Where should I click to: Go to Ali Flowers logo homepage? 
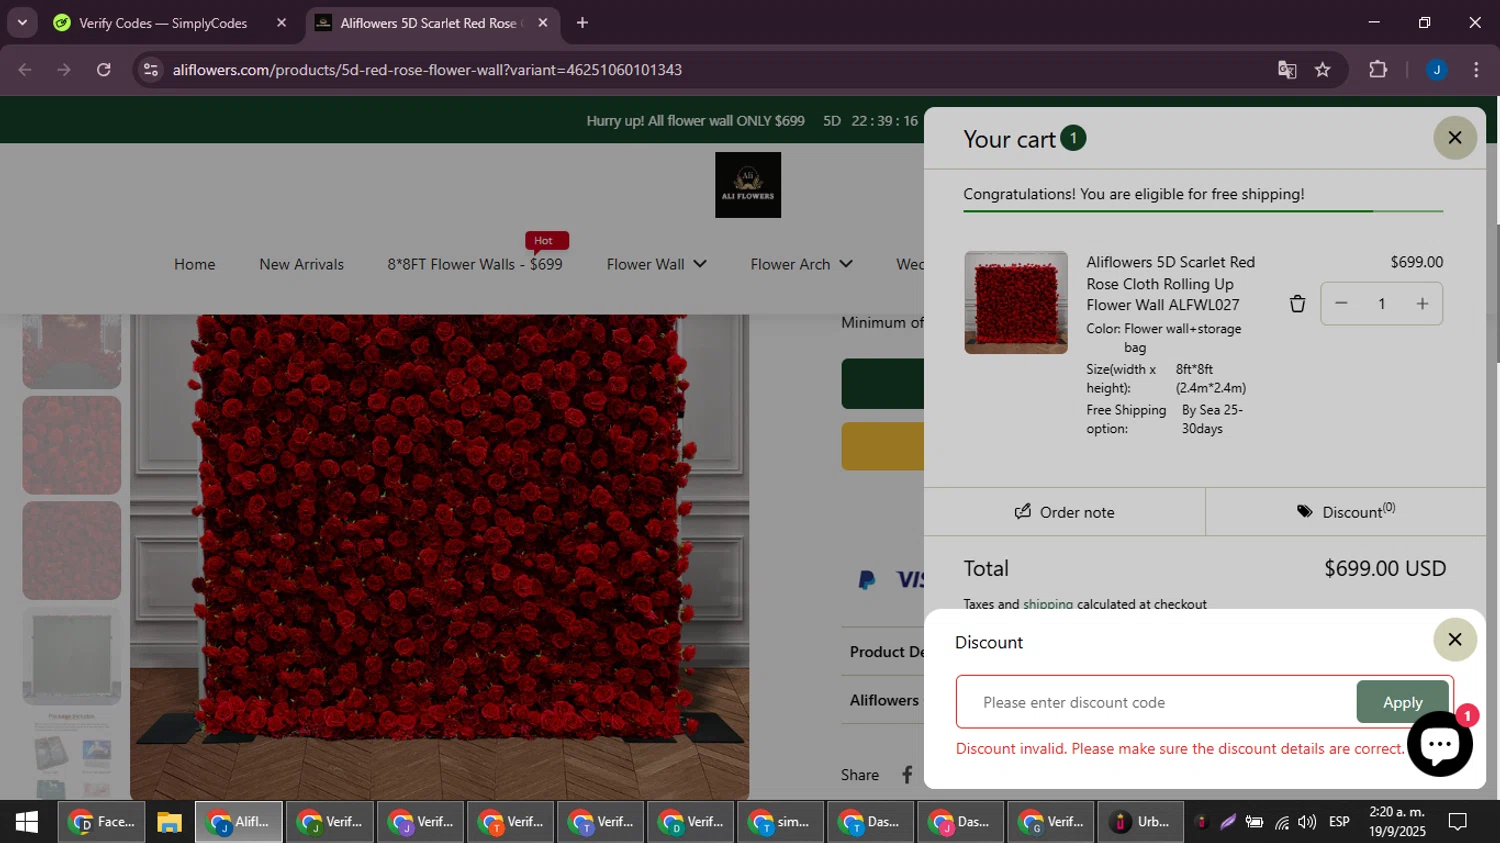[x=748, y=185]
